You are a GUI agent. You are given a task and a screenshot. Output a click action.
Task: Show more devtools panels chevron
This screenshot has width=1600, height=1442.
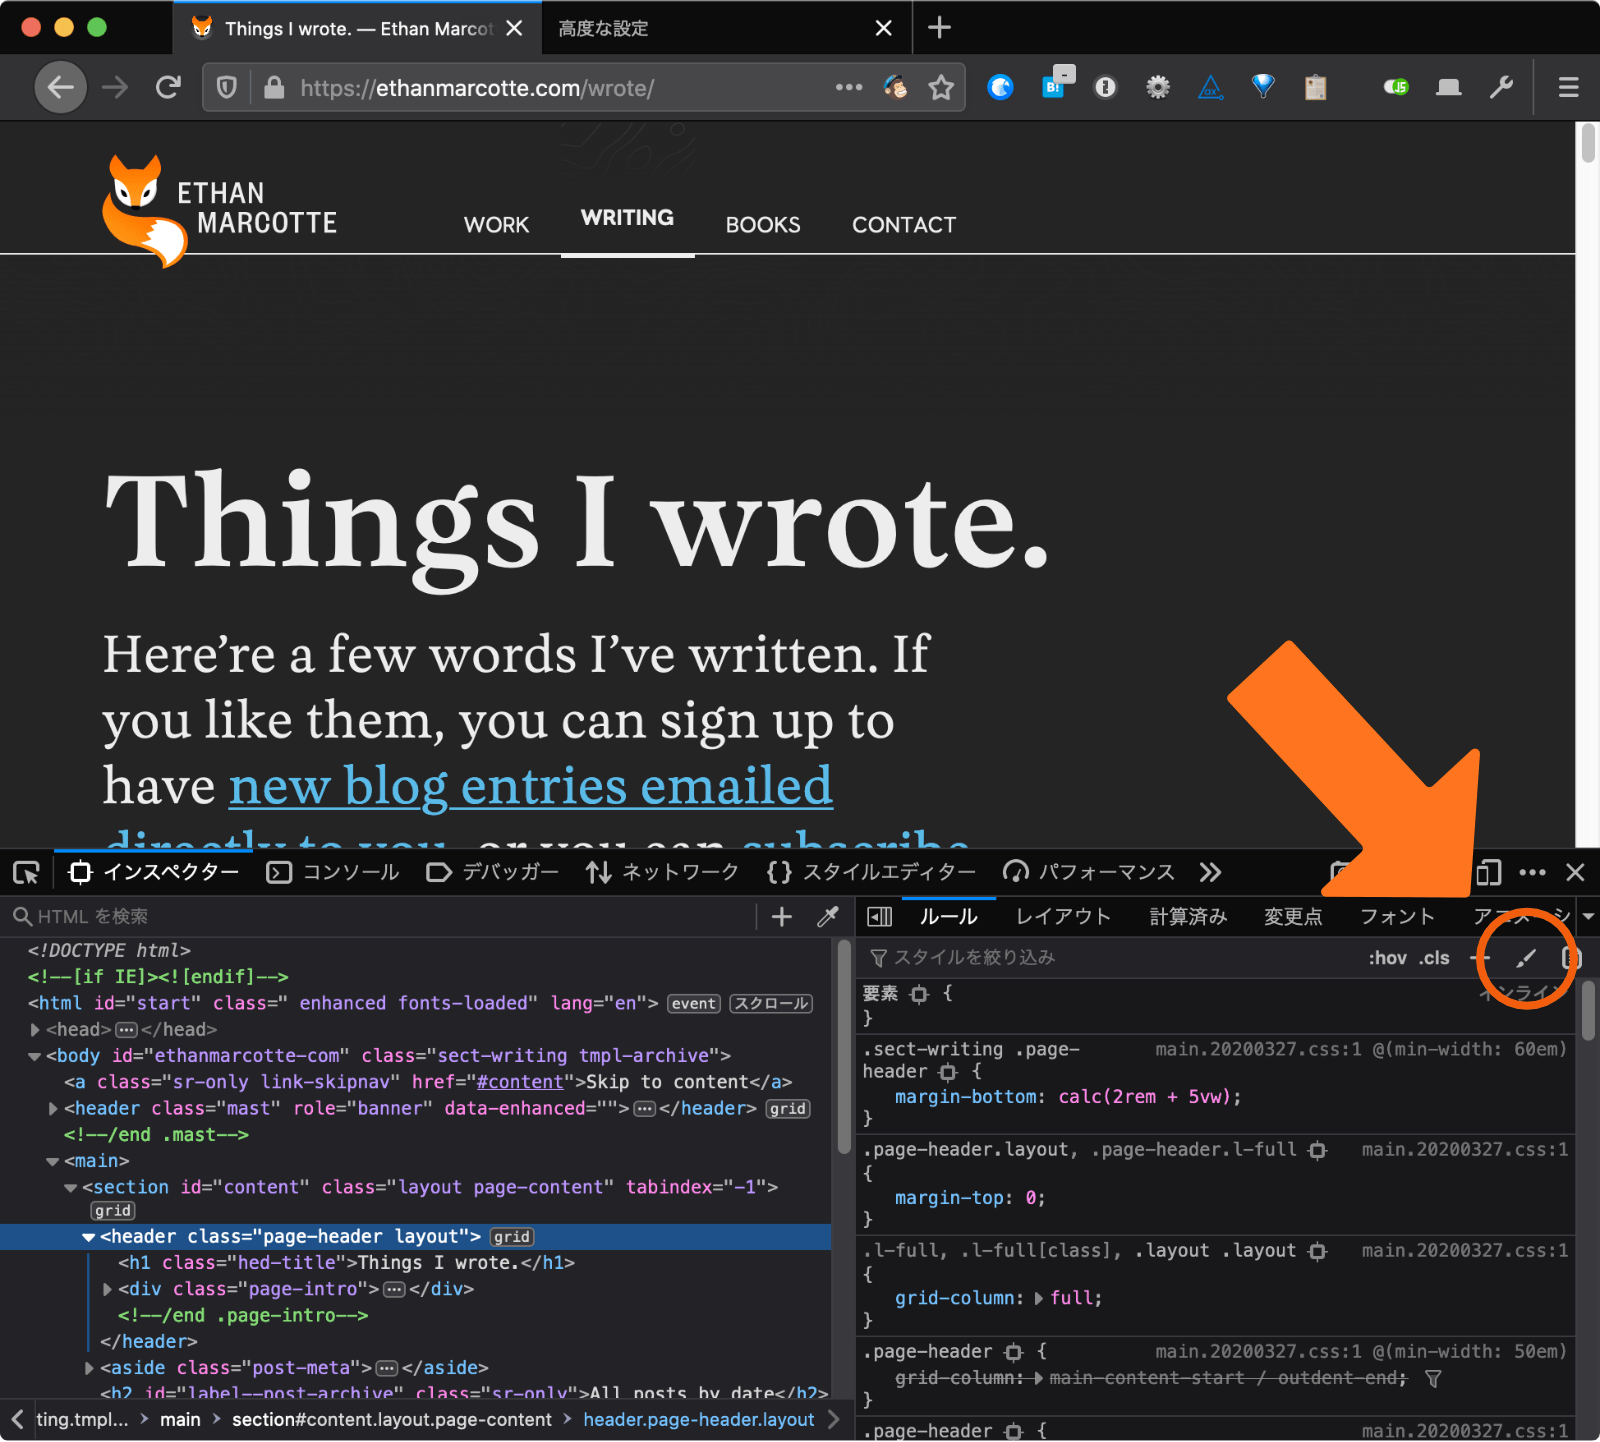[1210, 872]
